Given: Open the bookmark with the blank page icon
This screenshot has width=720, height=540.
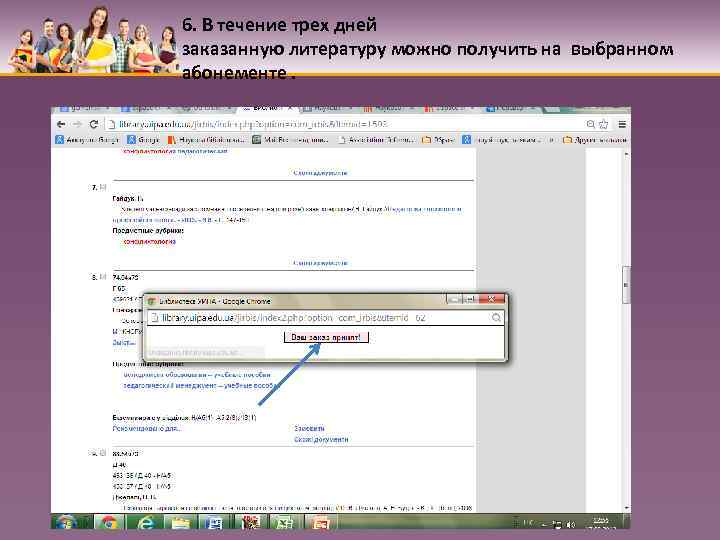Looking at the screenshot, I should [x=376, y=140].
